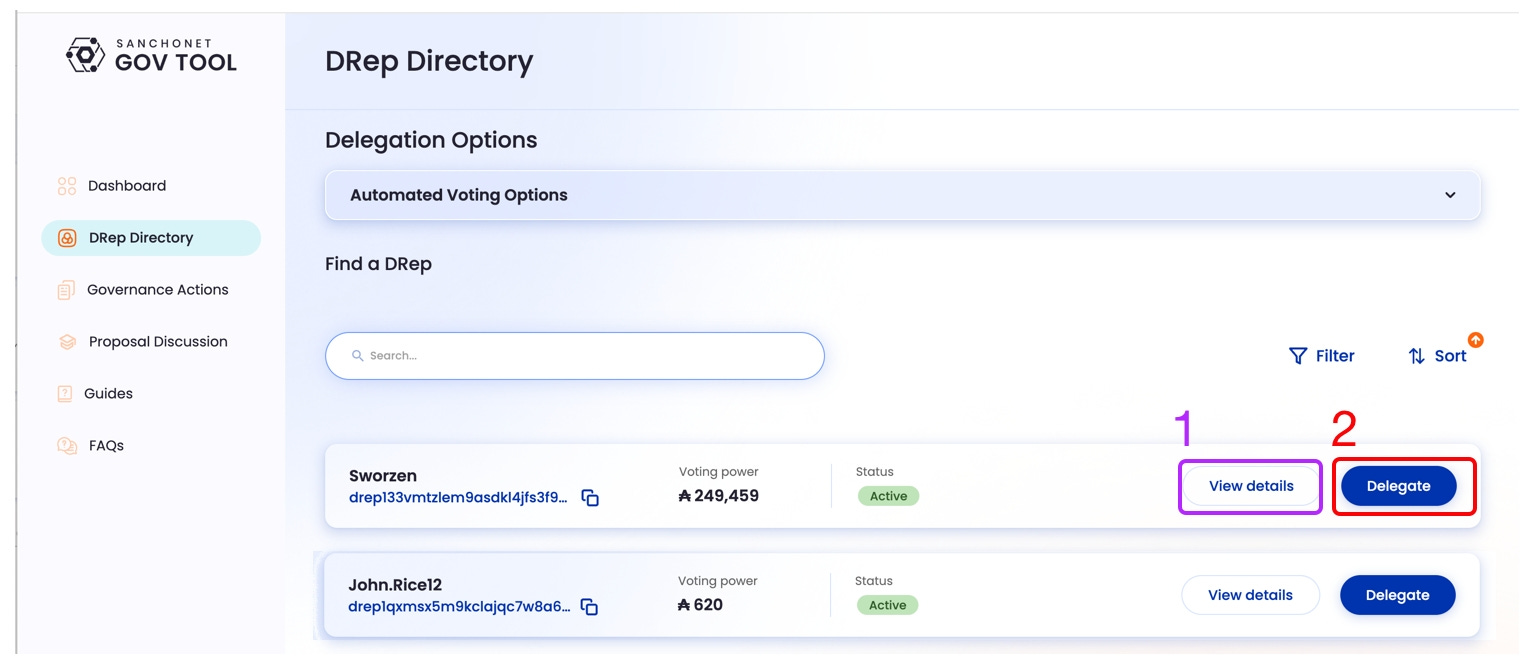This screenshot has width=1532, height=669.
Task: Click the Proposal Discussion icon
Action: [x=67, y=342]
